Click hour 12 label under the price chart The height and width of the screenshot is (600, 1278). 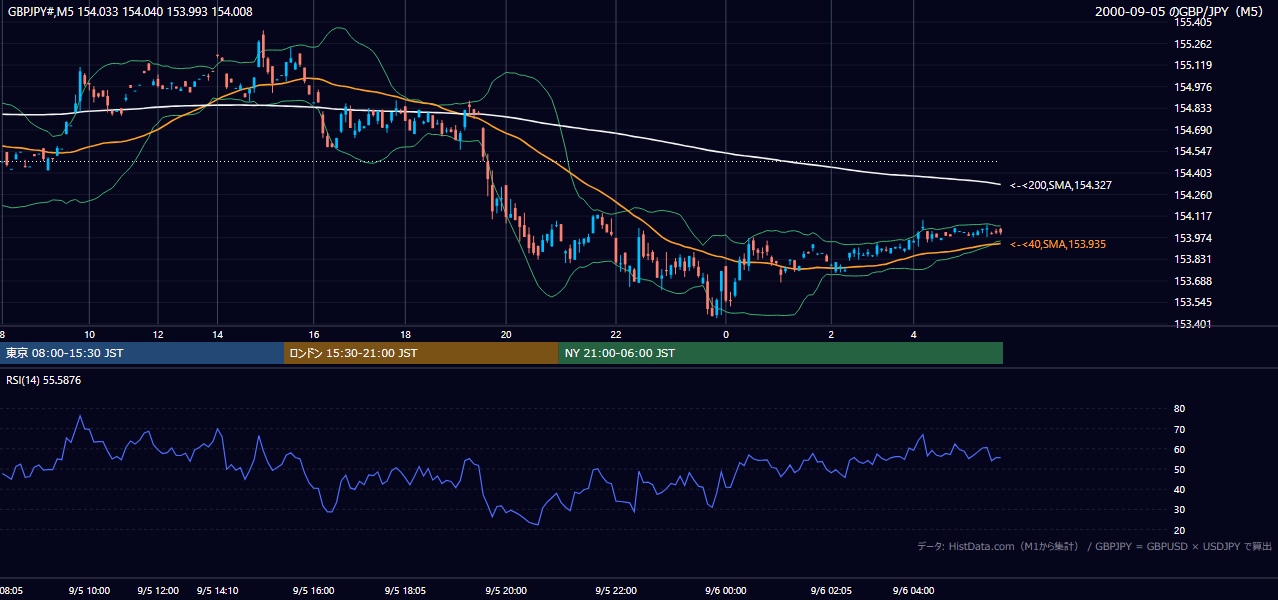coord(158,334)
